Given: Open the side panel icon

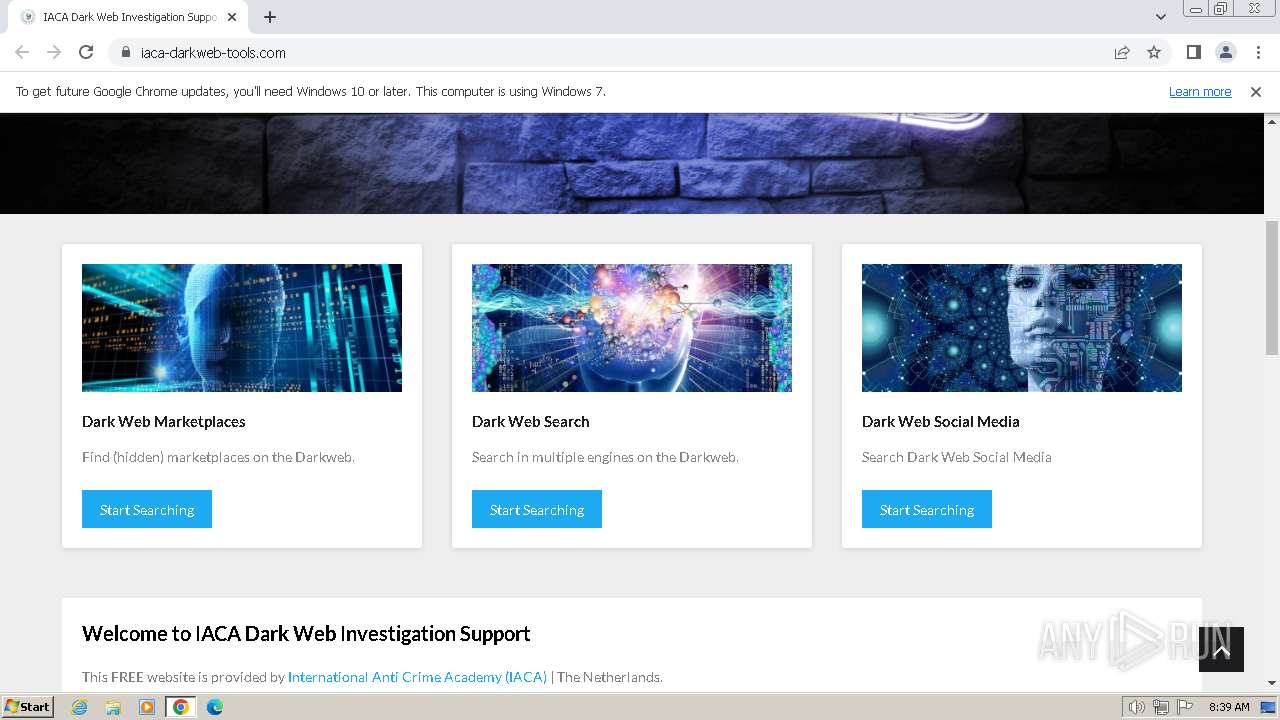Looking at the screenshot, I should click(x=1193, y=52).
